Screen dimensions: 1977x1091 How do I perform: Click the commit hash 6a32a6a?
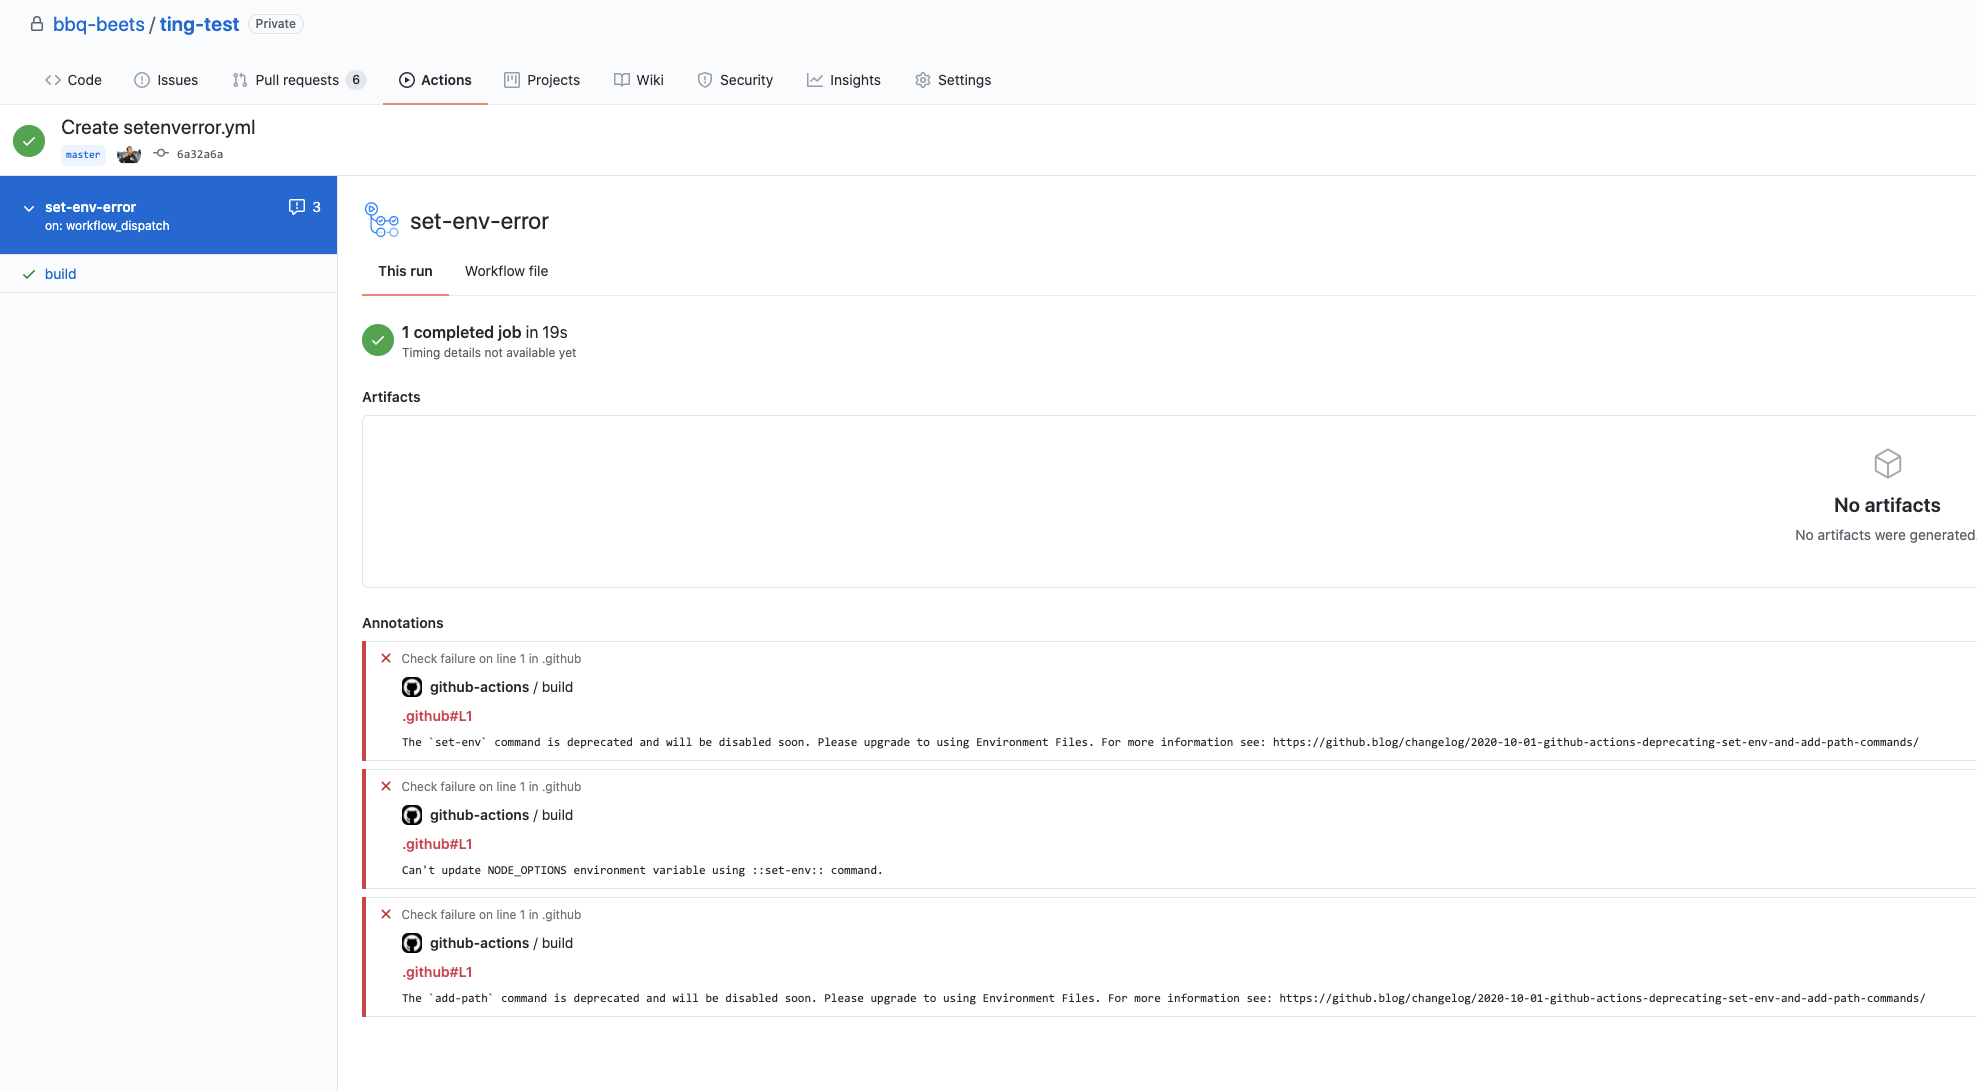tap(199, 154)
